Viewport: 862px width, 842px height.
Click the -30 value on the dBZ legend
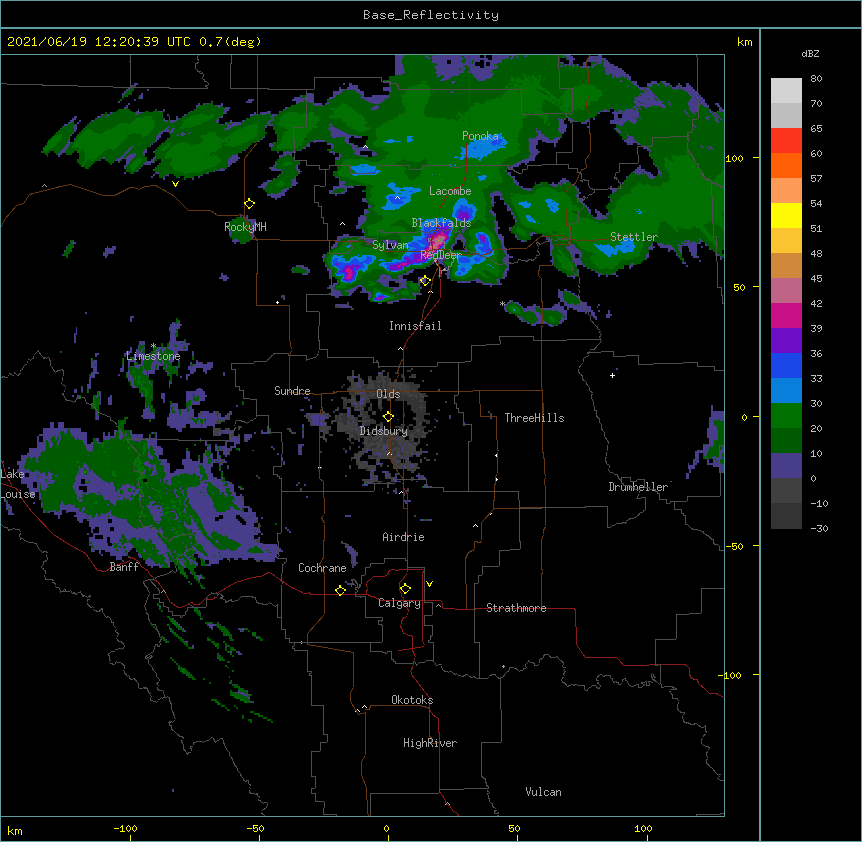(819, 528)
